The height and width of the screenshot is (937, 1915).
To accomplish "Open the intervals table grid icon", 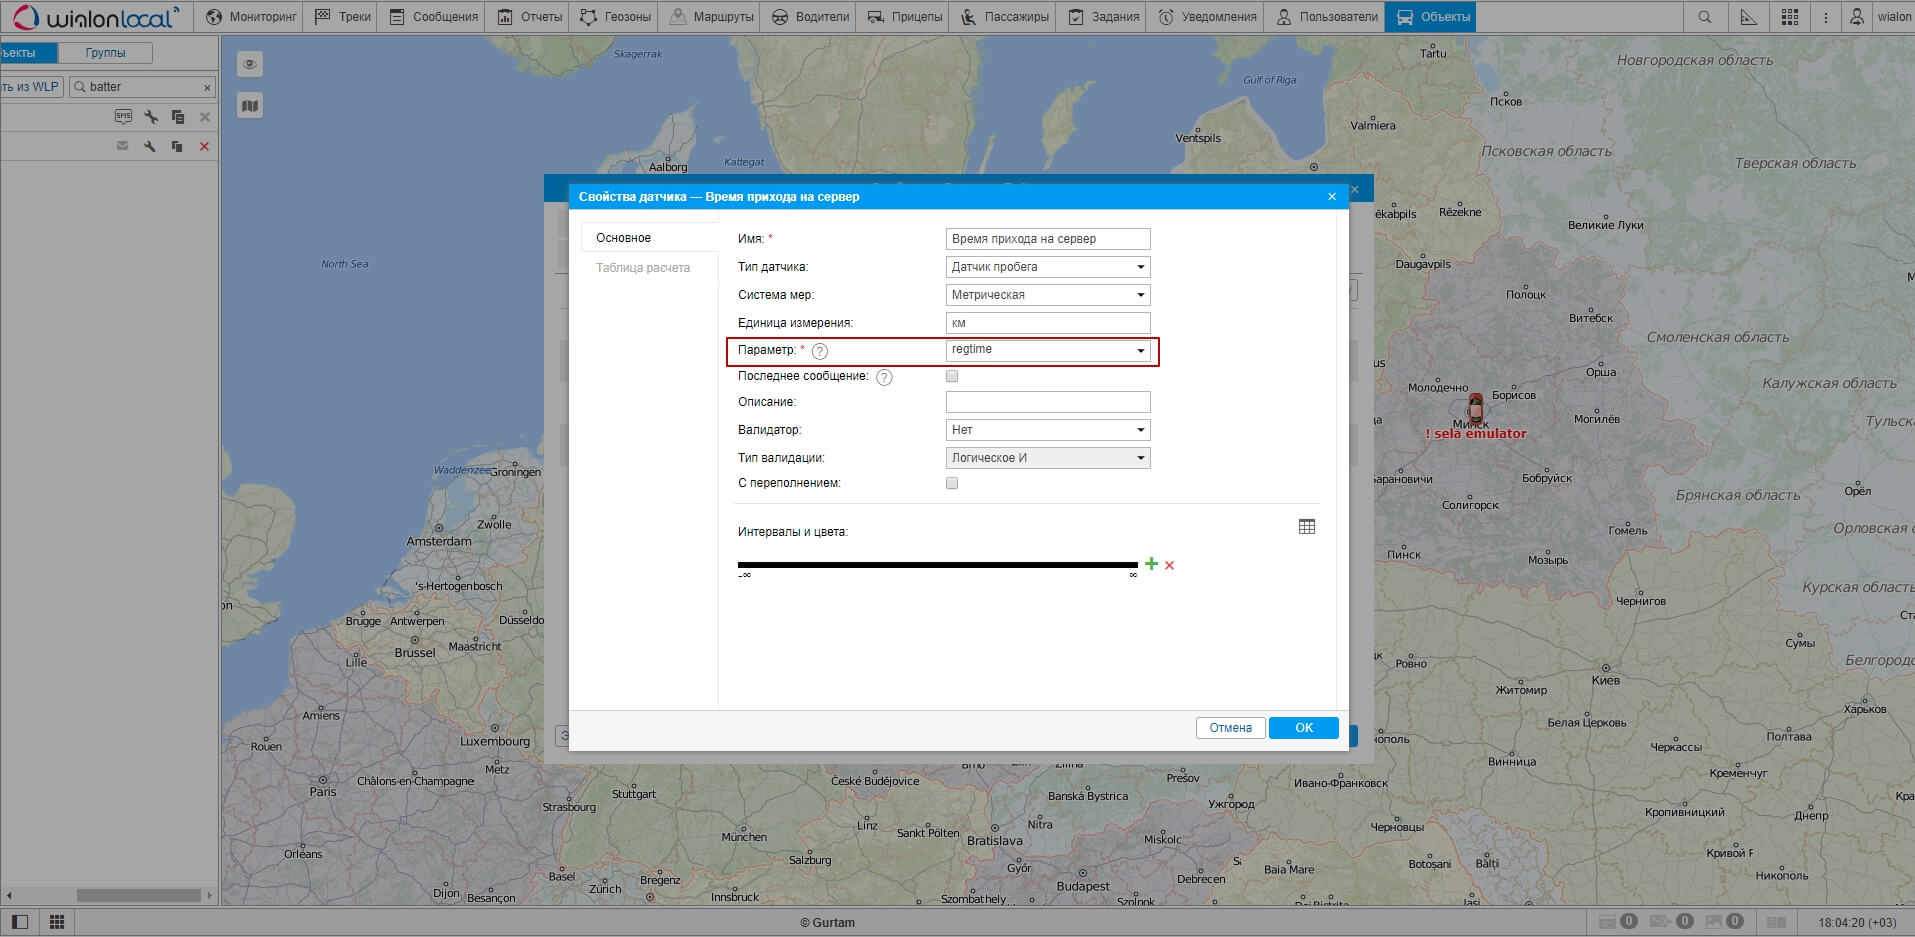I will 1306,527.
